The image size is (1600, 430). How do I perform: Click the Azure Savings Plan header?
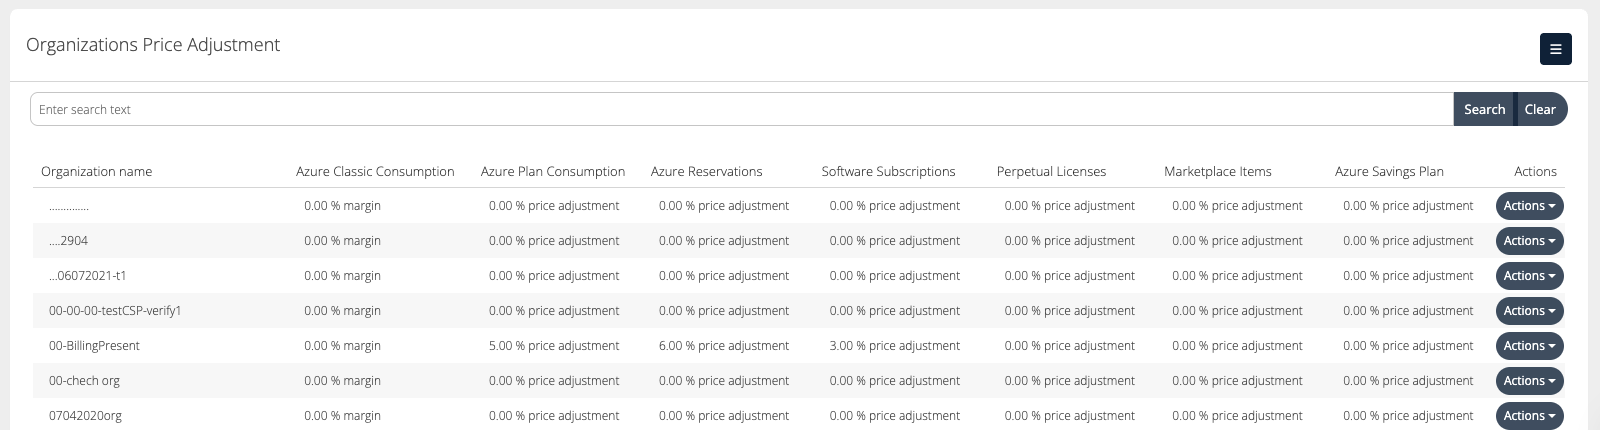(x=1389, y=172)
